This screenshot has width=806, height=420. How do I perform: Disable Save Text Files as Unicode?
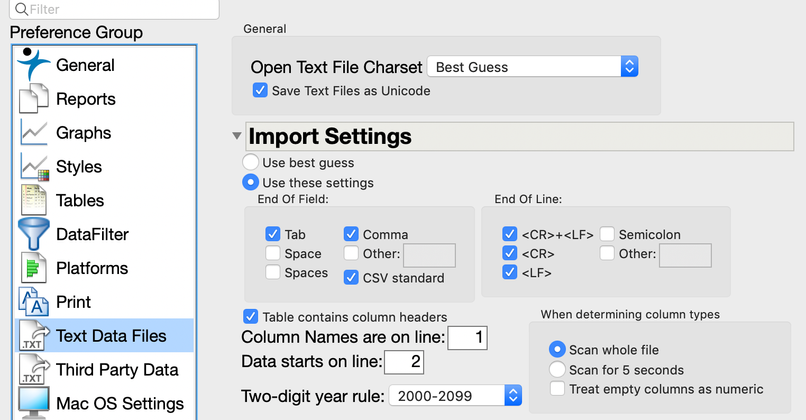point(261,91)
